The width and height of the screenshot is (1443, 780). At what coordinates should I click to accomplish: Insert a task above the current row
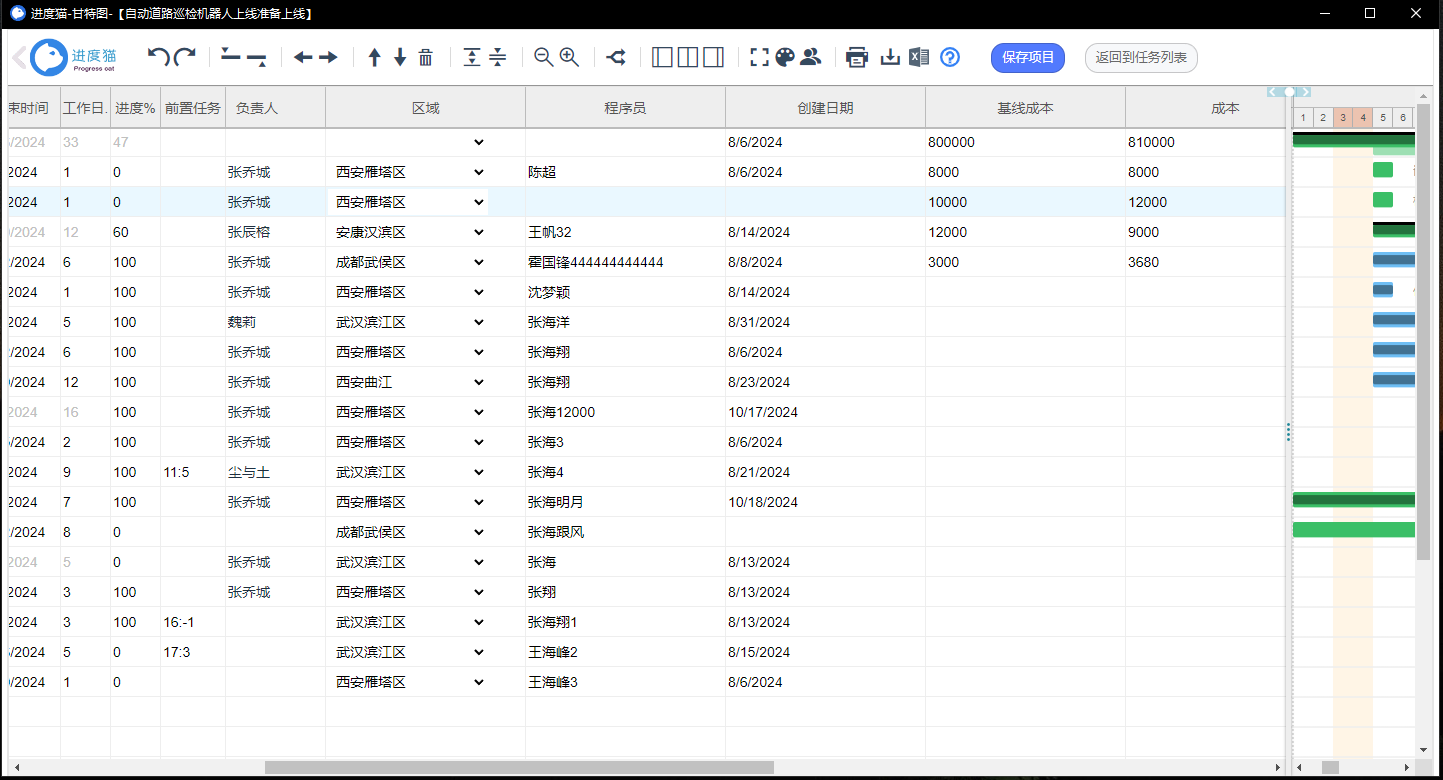pos(231,56)
